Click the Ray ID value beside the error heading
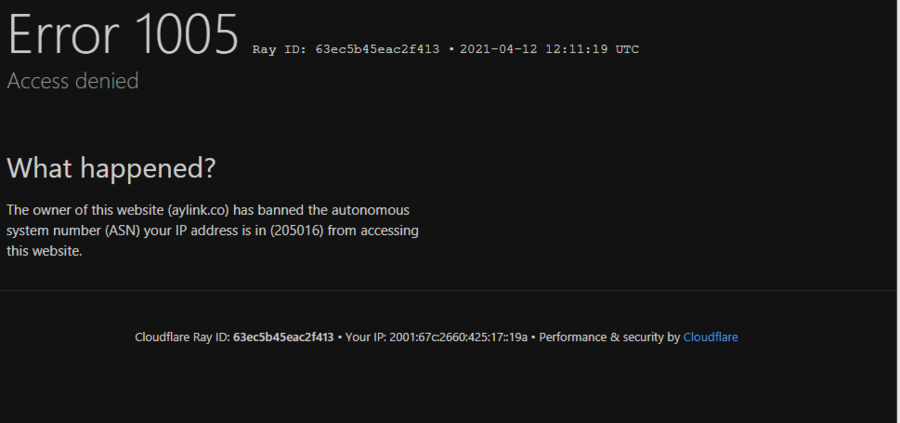Viewport: 900px width, 423px height. point(377,49)
